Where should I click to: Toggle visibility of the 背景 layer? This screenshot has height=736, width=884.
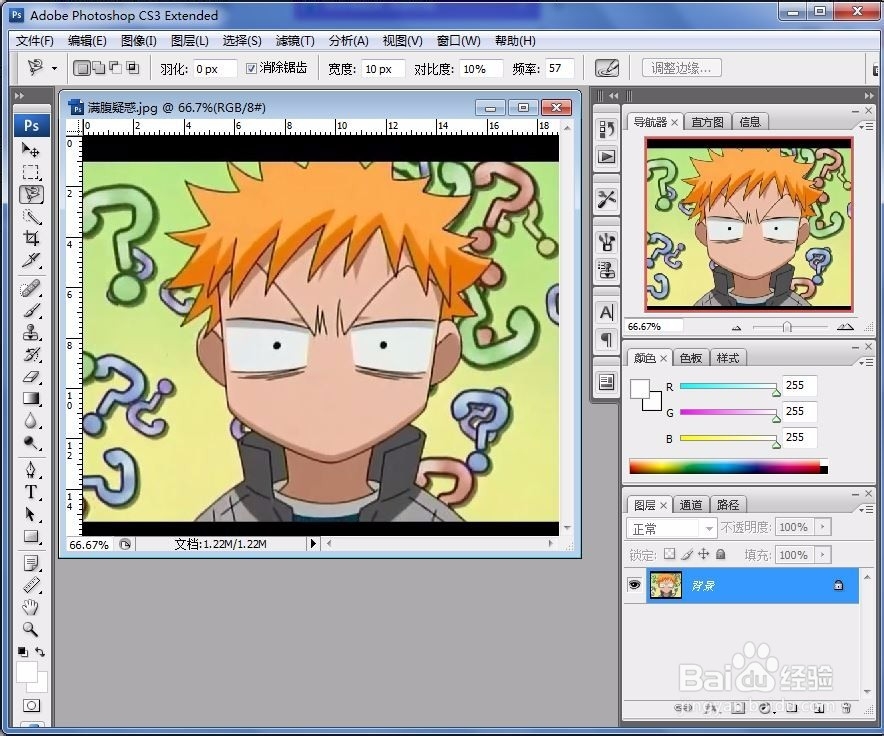[x=635, y=585]
